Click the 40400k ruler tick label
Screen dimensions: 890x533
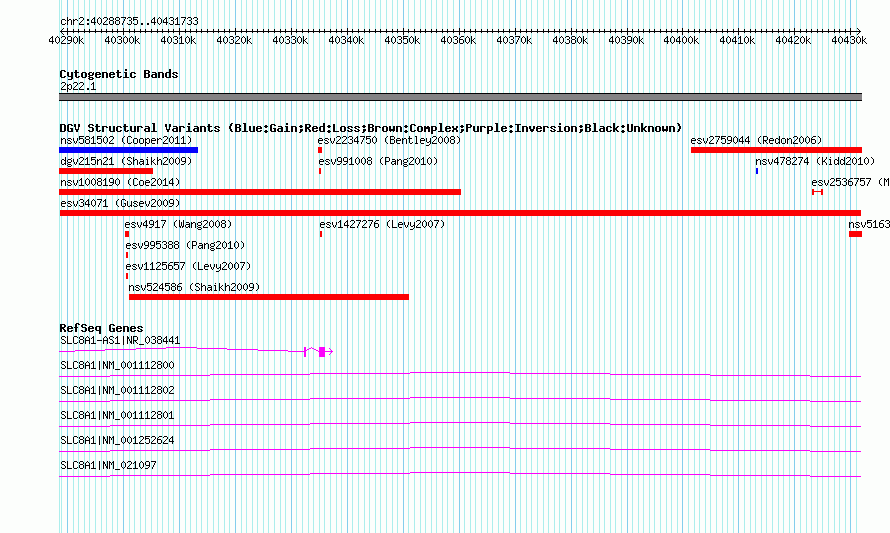click(x=681, y=40)
